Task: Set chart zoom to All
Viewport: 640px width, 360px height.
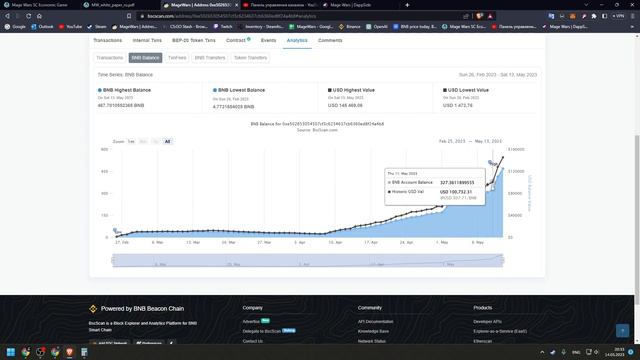Action: (167, 142)
